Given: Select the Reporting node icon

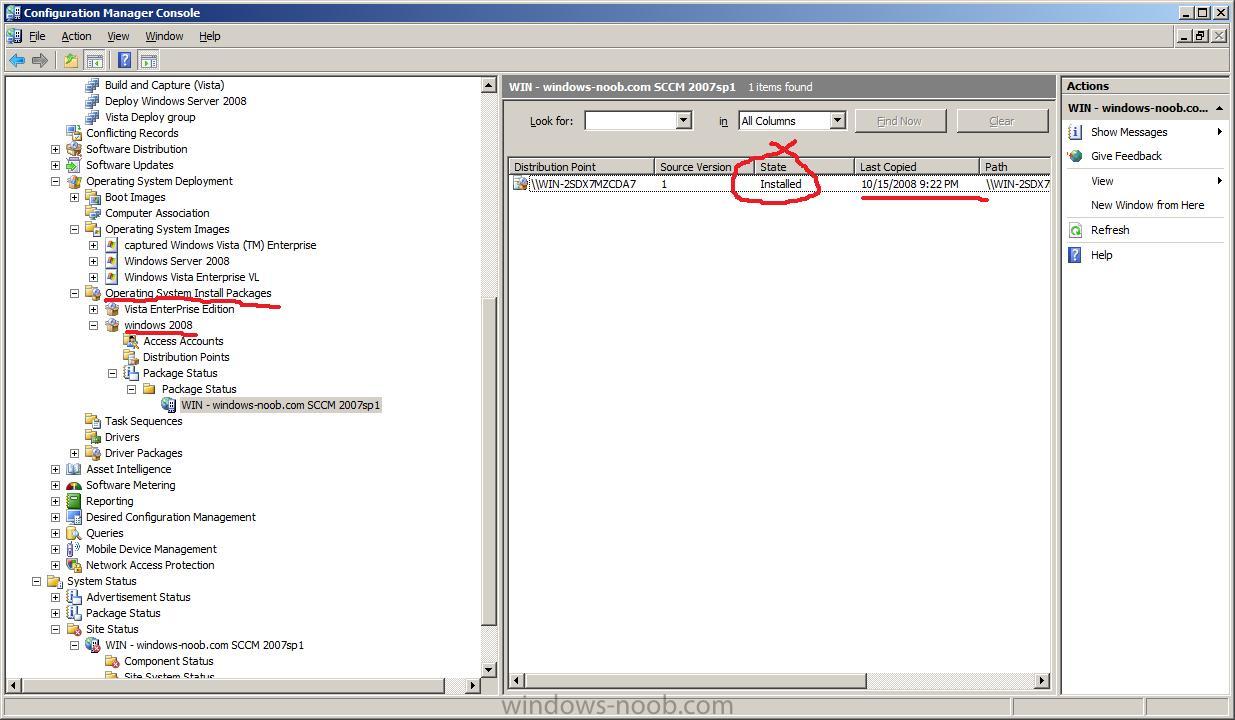Looking at the screenshot, I should point(74,501).
